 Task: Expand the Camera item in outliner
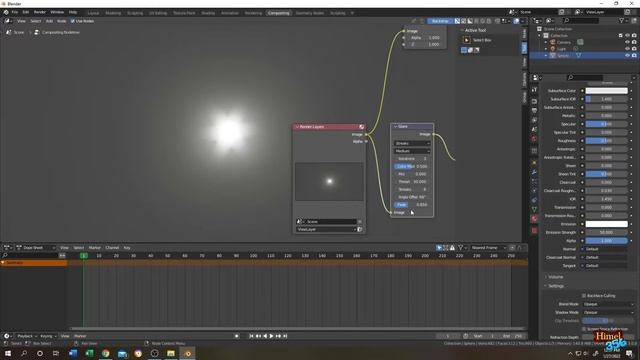546,42
